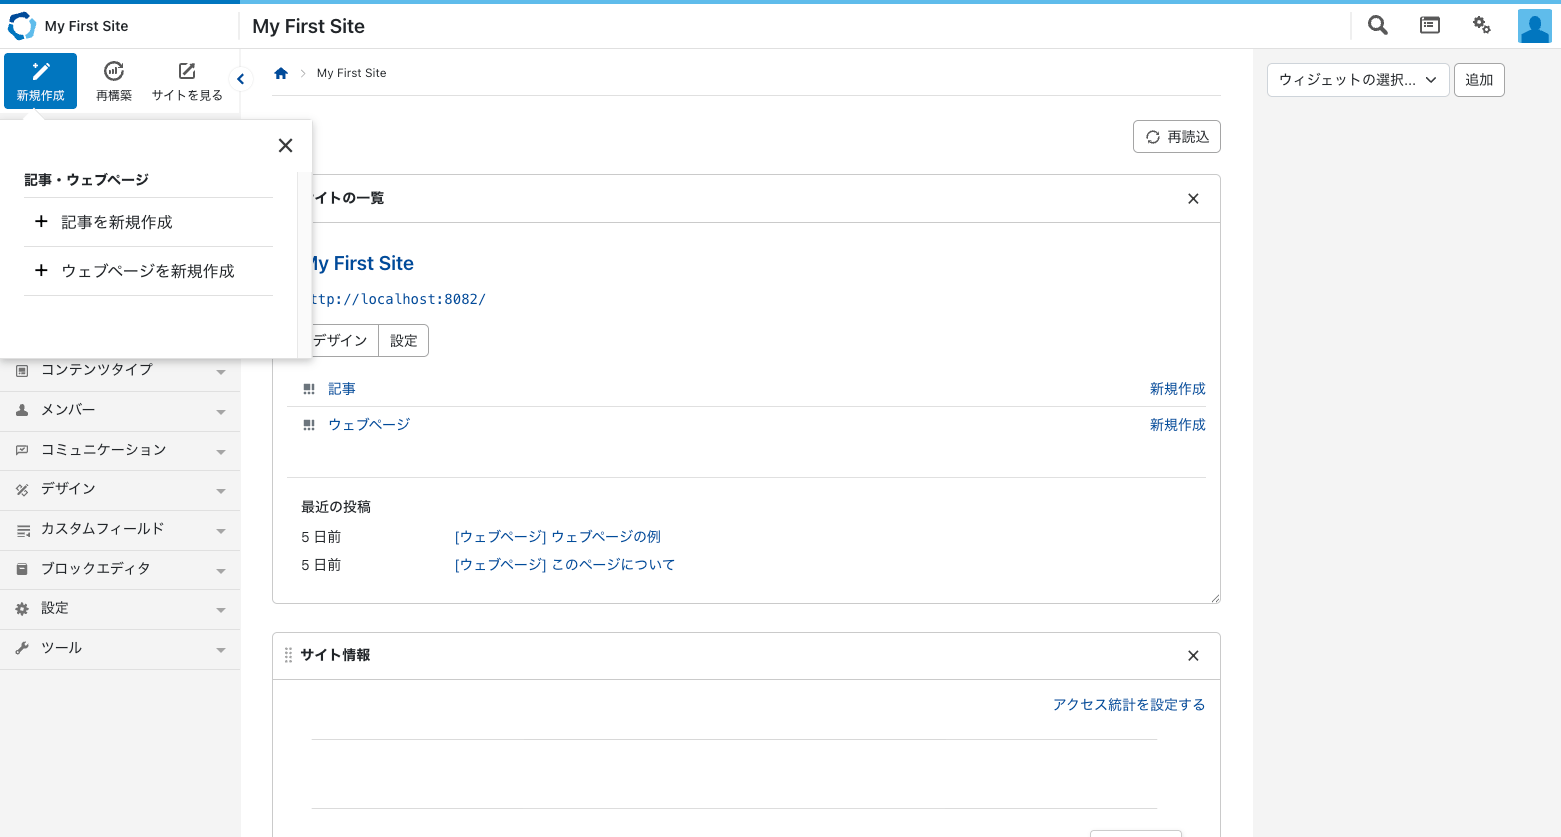Click the カスタムフィールド sidebar icon
The image size is (1561, 837).
22,530
